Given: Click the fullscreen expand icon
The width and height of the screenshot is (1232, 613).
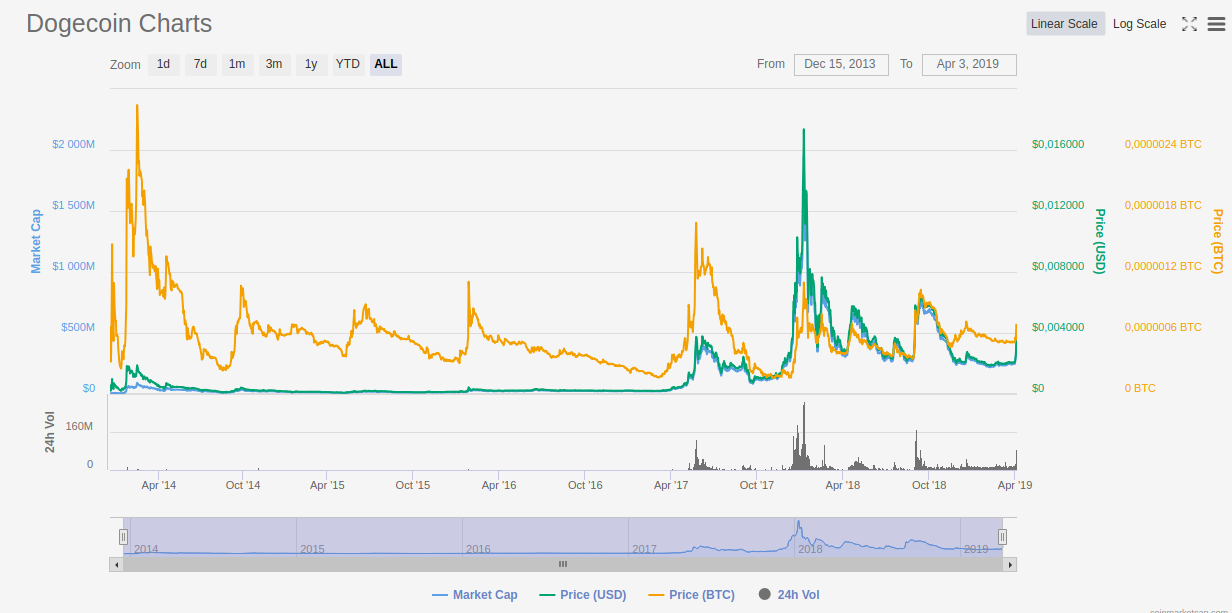Looking at the screenshot, I should click(x=1189, y=23).
